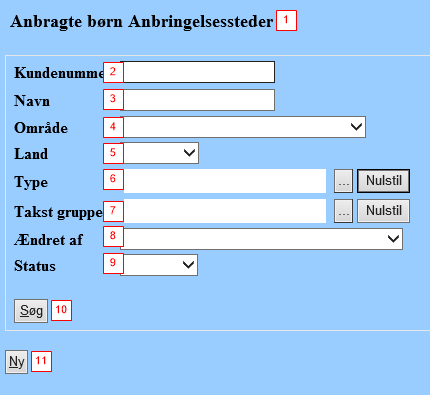The width and height of the screenshot is (430, 395).
Task: Click red marker 1 beside page title
Action: pyautogui.click(x=286, y=21)
